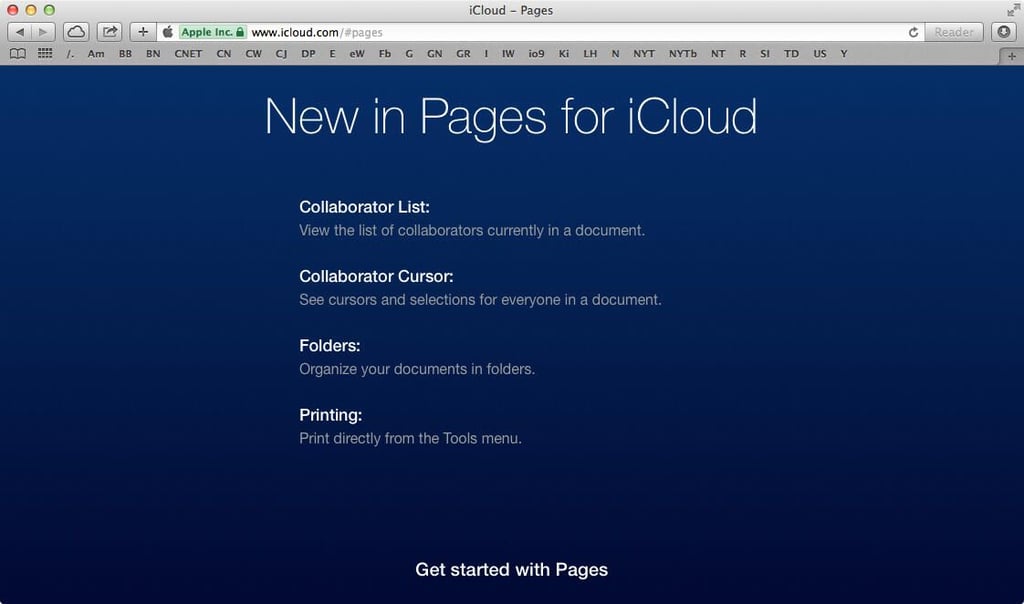Open the CNET bookmark
1024x604 pixels.
pyautogui.click(x=188, y=54)
